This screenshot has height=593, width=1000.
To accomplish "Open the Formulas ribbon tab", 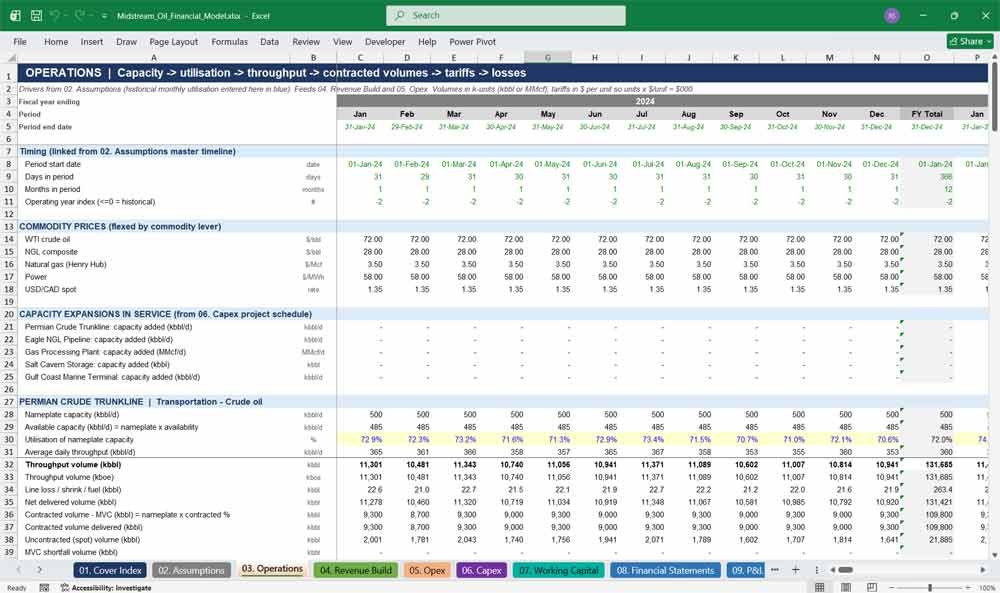I will pyautogui.click(x=230, y=41).
